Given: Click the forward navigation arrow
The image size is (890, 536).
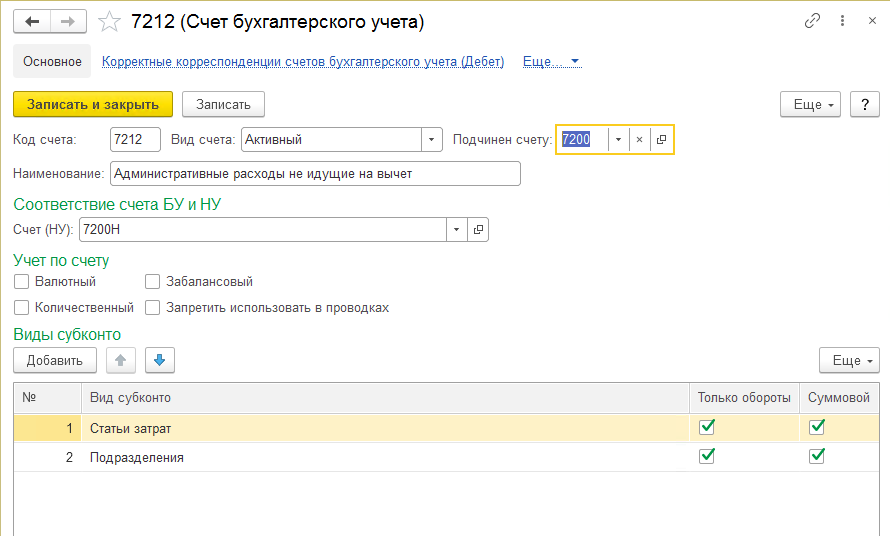Looking at the screenshot, I should [x=68, y=22].
